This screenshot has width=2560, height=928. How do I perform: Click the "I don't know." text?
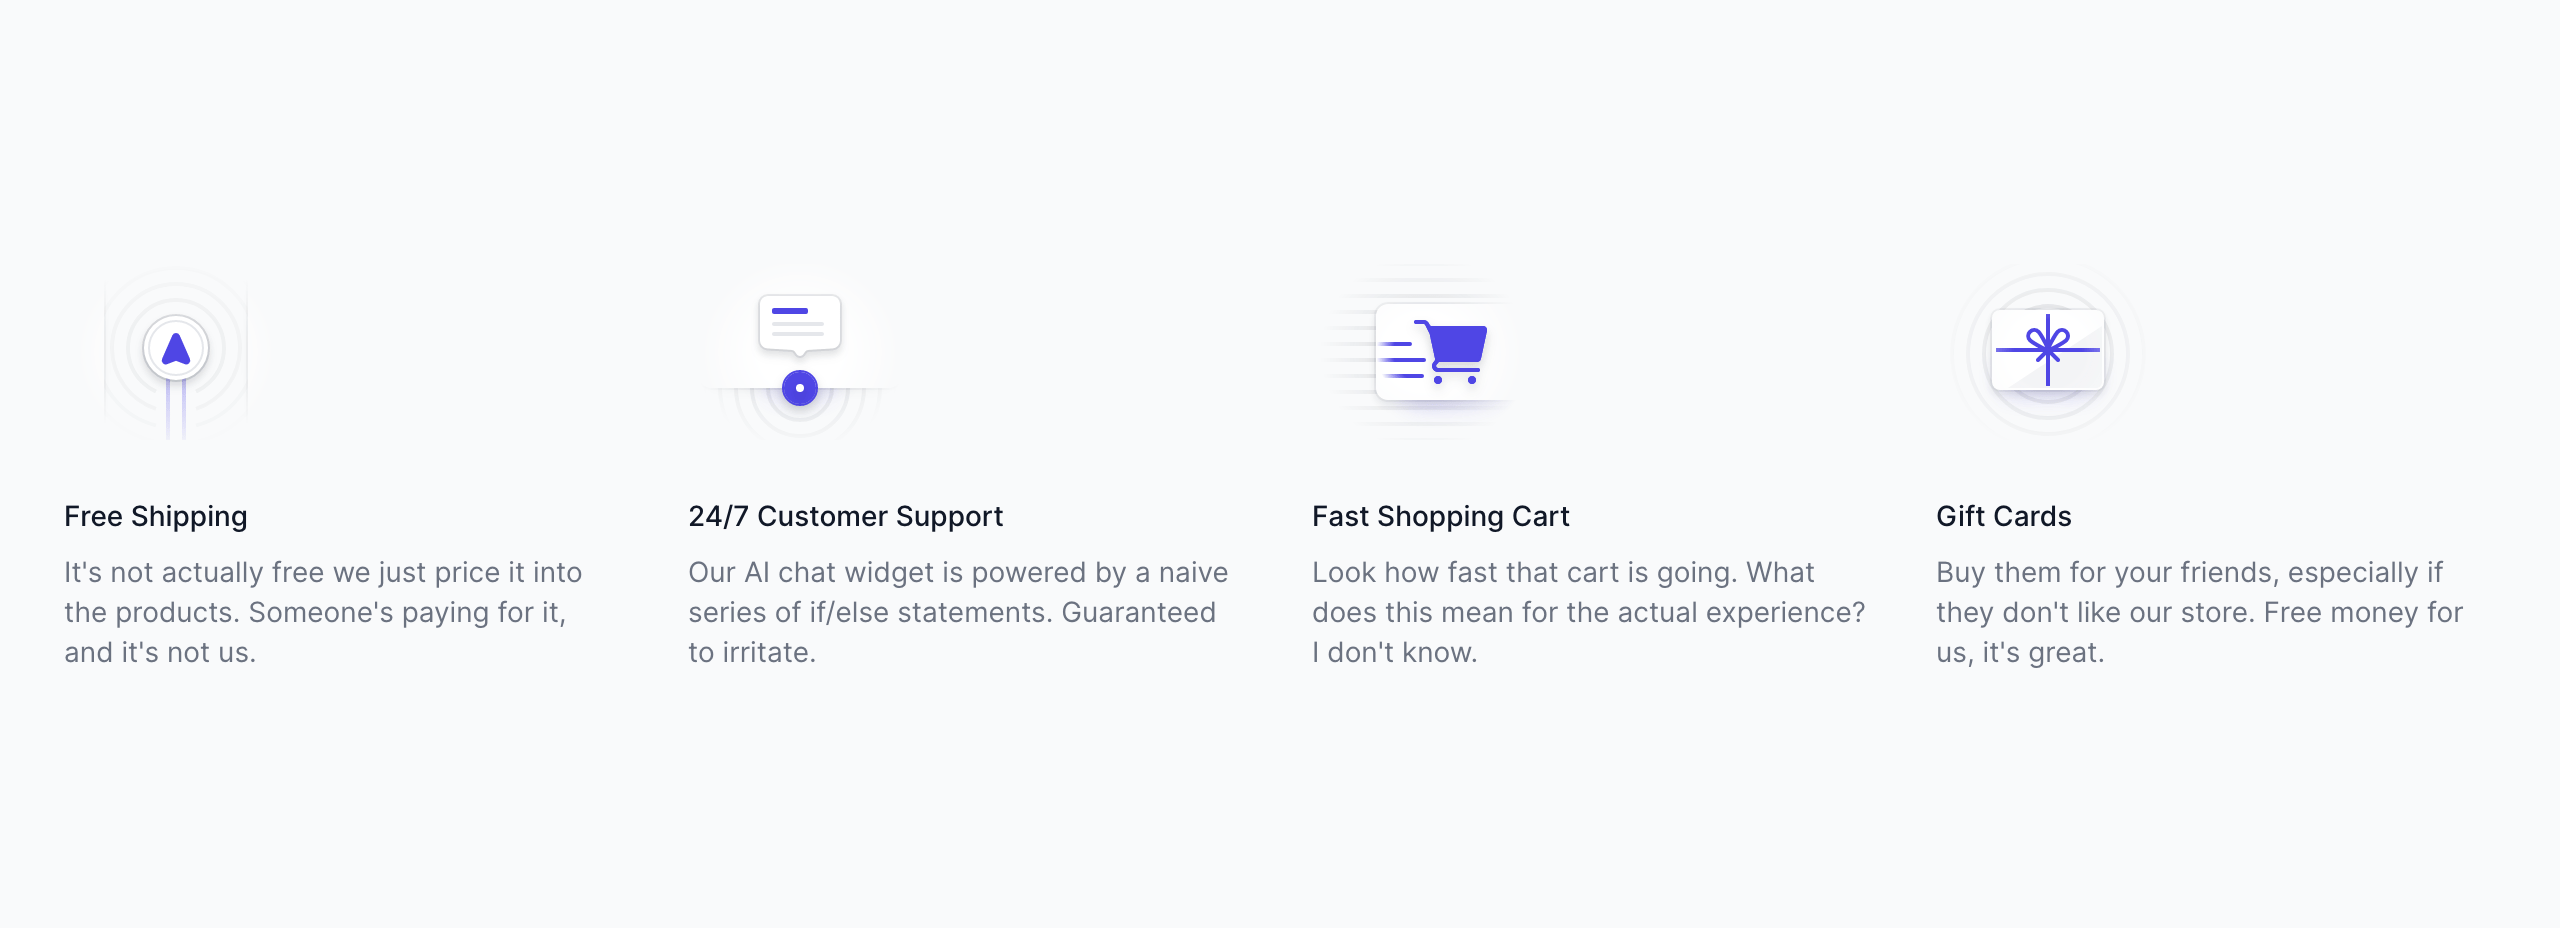coord(1394,652)
